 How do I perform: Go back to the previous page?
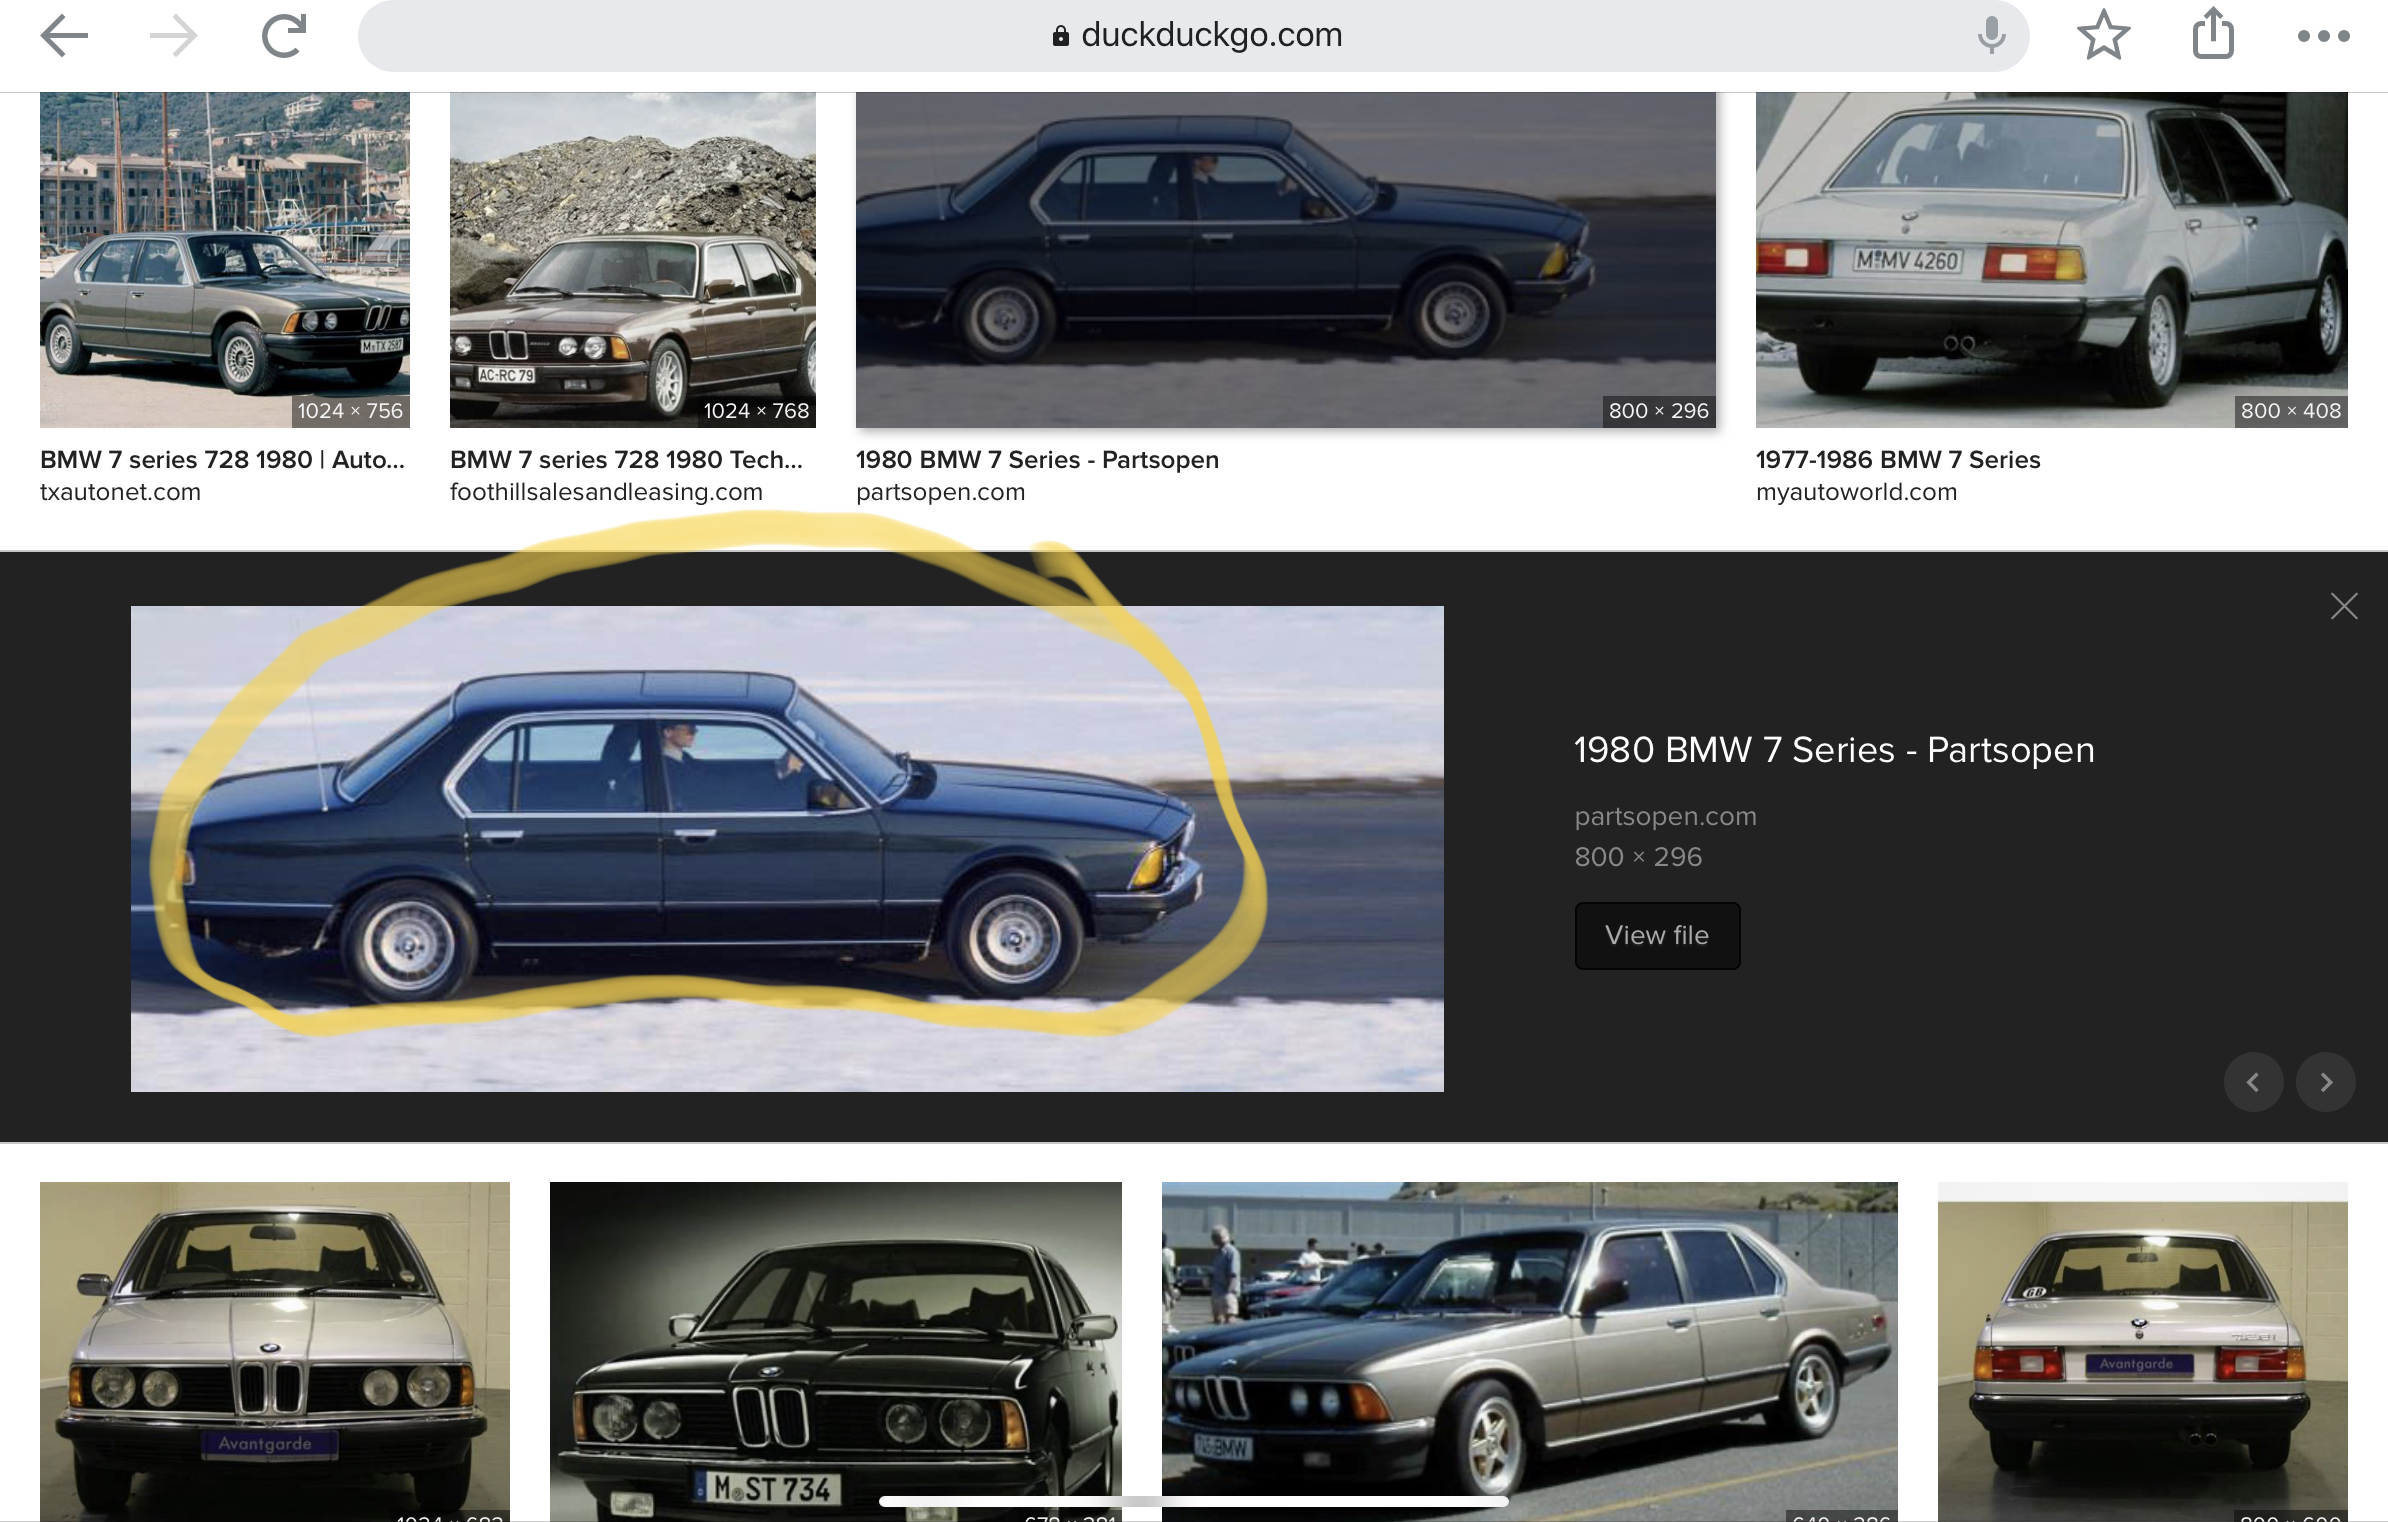coord(64,36)
